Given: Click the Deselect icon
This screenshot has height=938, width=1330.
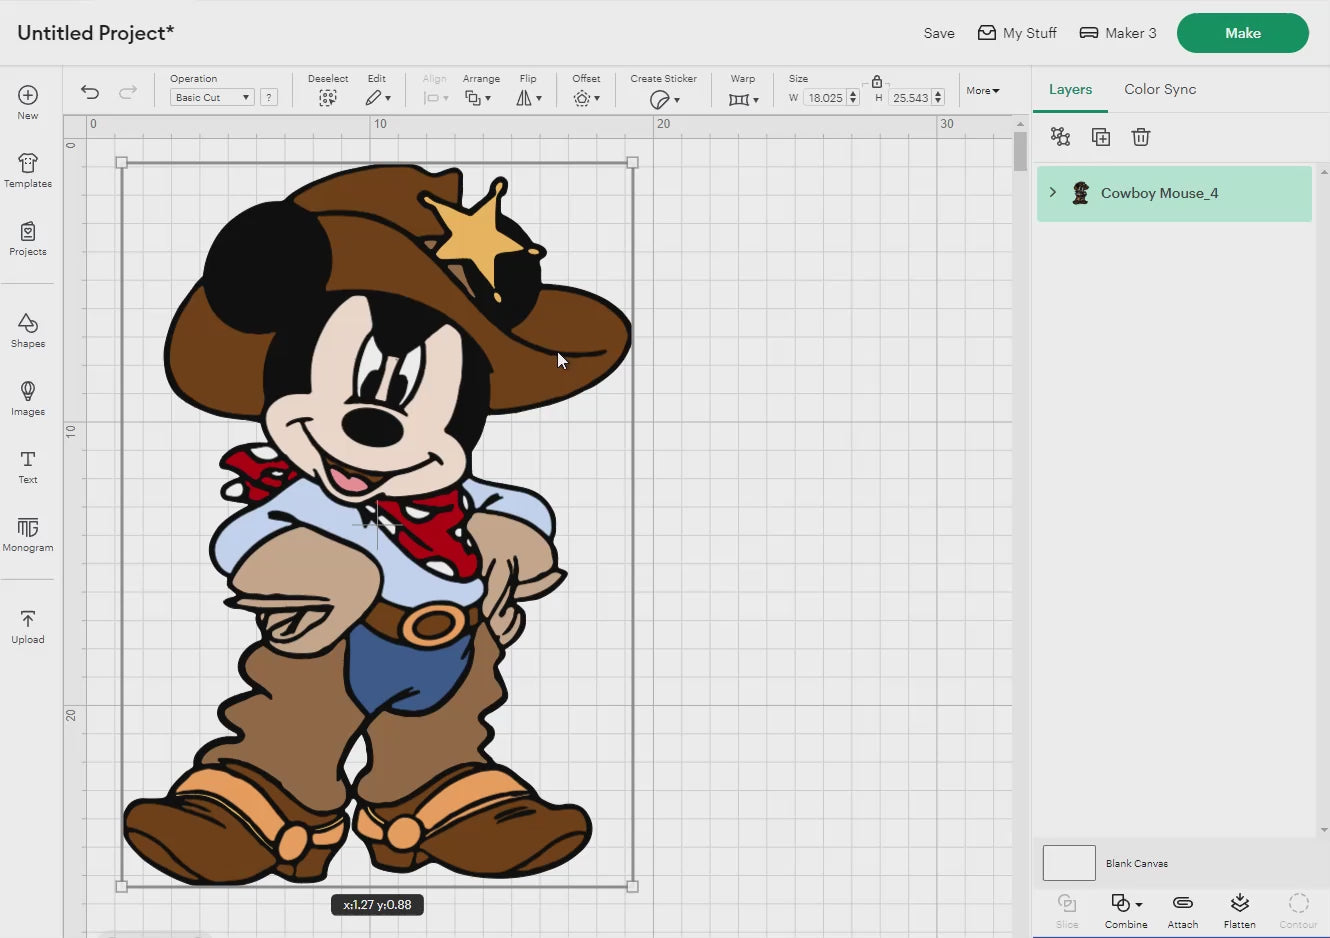Looking at the screenshot, I should [x=327, y=97].
